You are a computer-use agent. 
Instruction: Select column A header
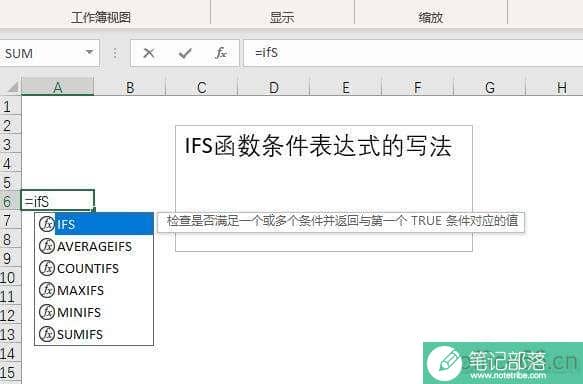[58, 87]
